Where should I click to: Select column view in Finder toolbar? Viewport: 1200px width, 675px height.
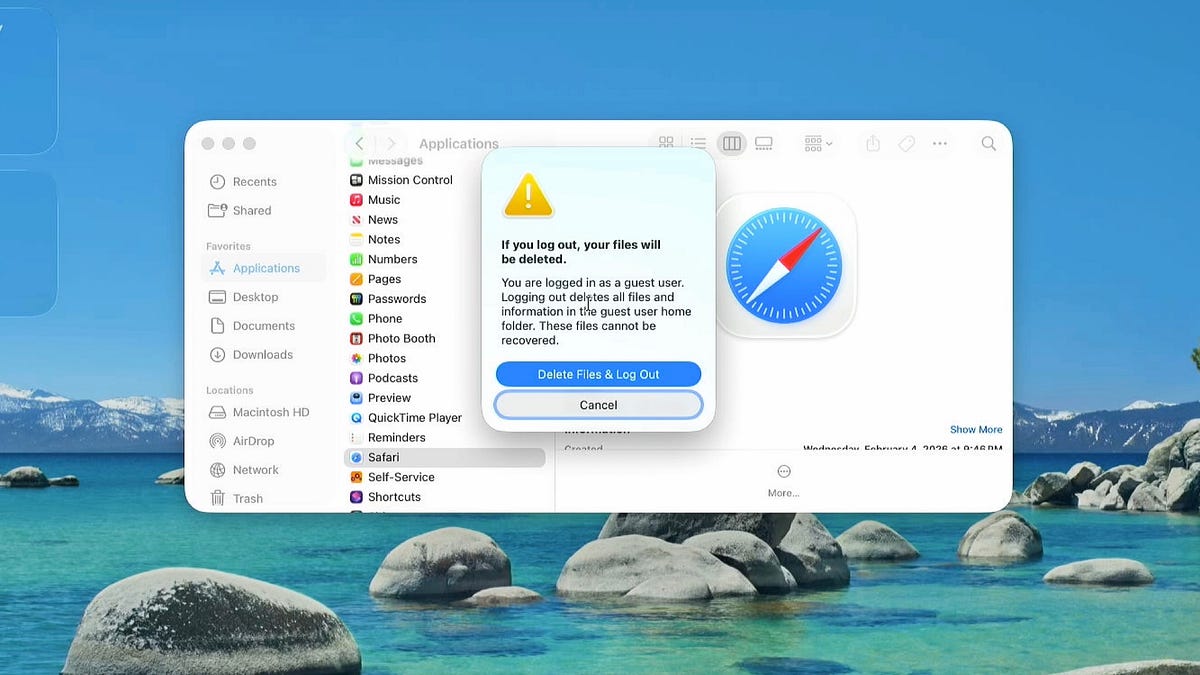[x=732, y=144]
